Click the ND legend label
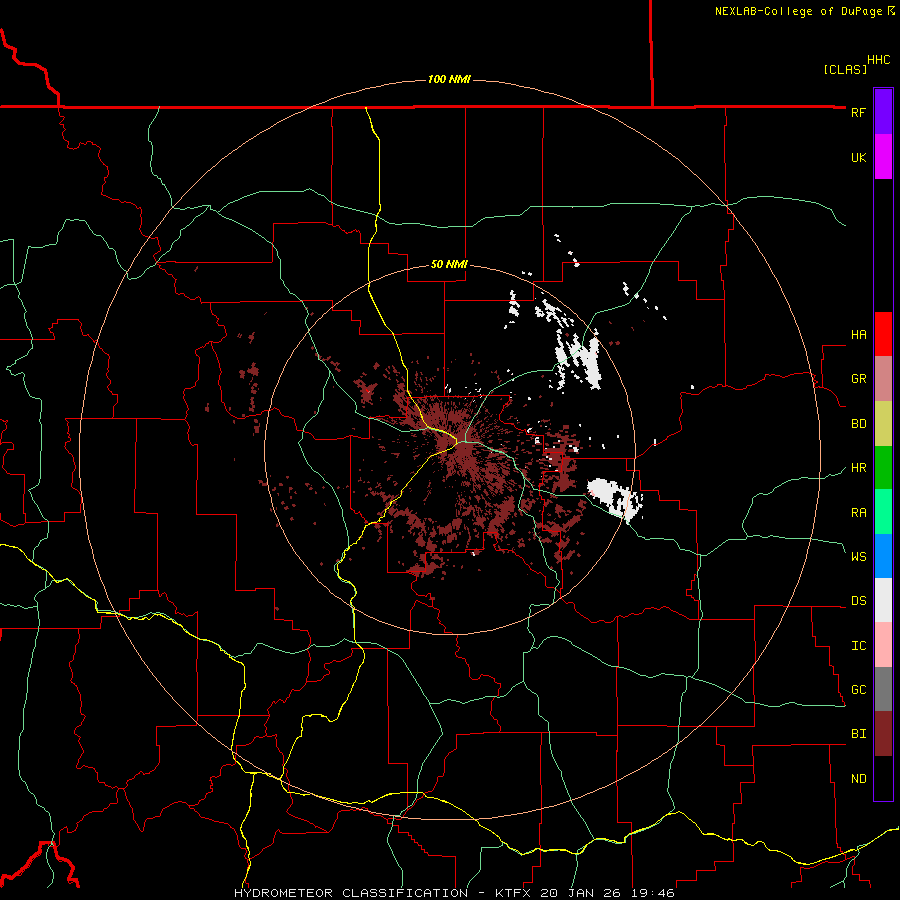Viewport: 900px width, 900px height. point(858,779)
